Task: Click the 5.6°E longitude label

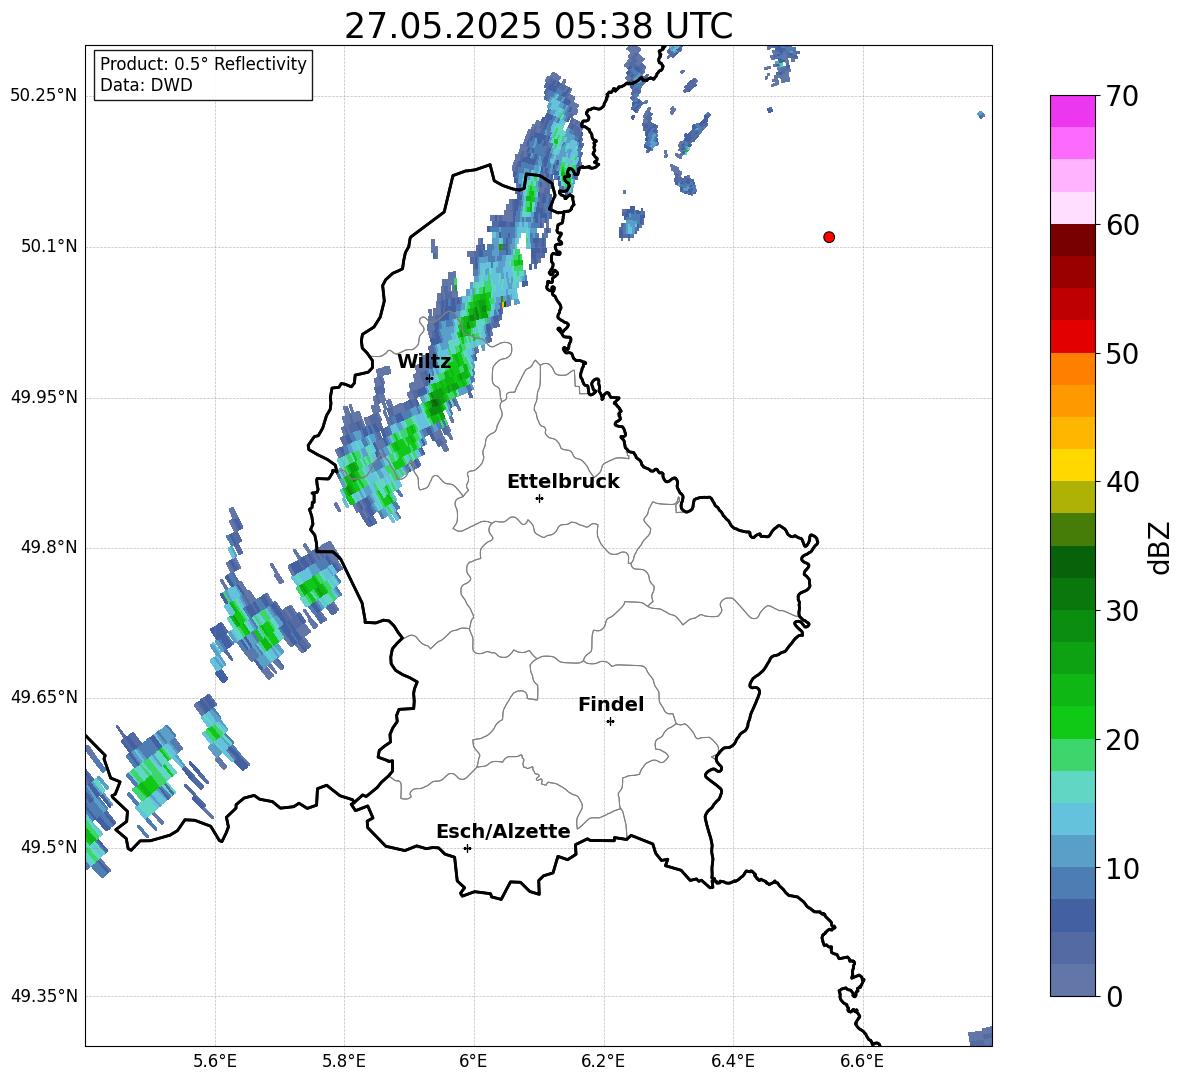Action: [215, 1061]
